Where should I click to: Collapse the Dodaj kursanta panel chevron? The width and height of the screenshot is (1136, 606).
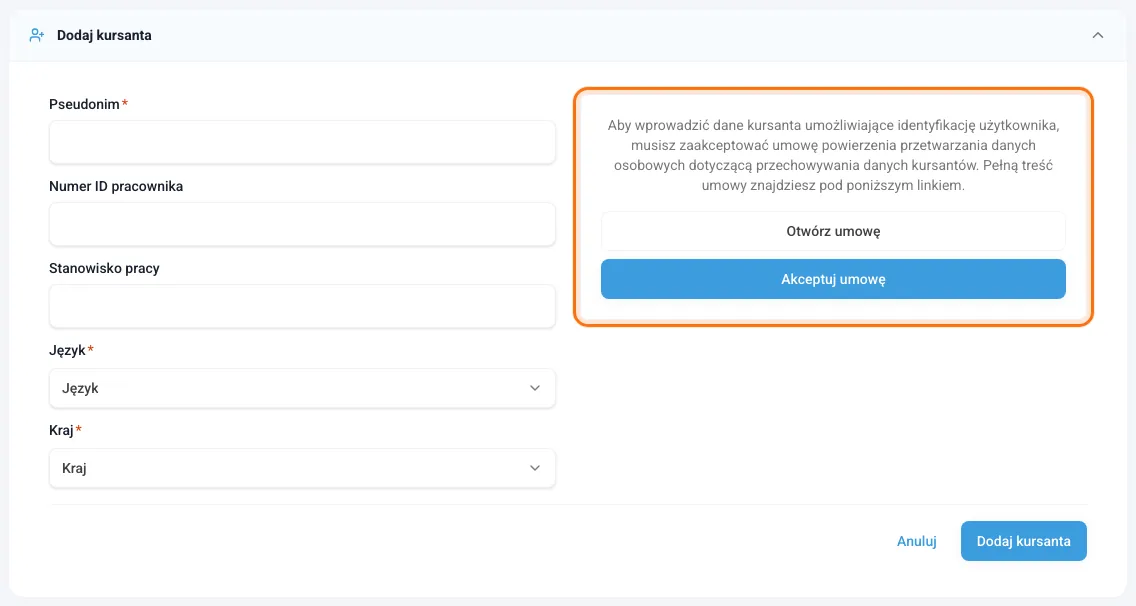click(1098, 36)
